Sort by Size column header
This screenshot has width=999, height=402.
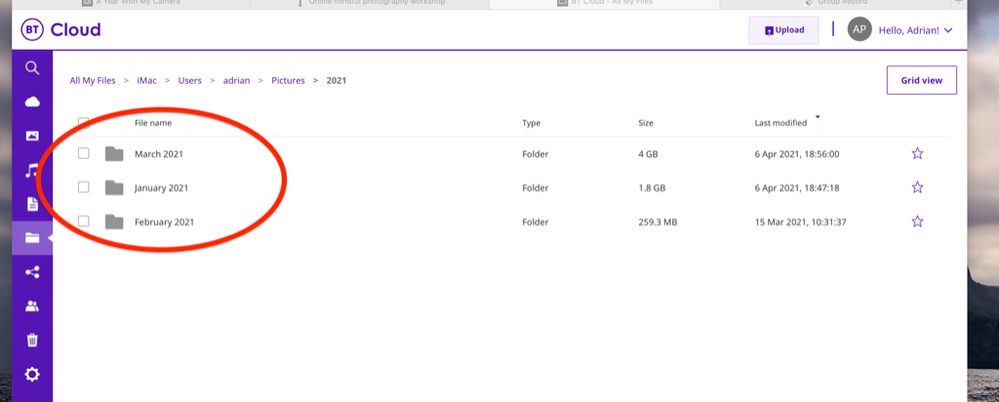(x=646, y=123)
